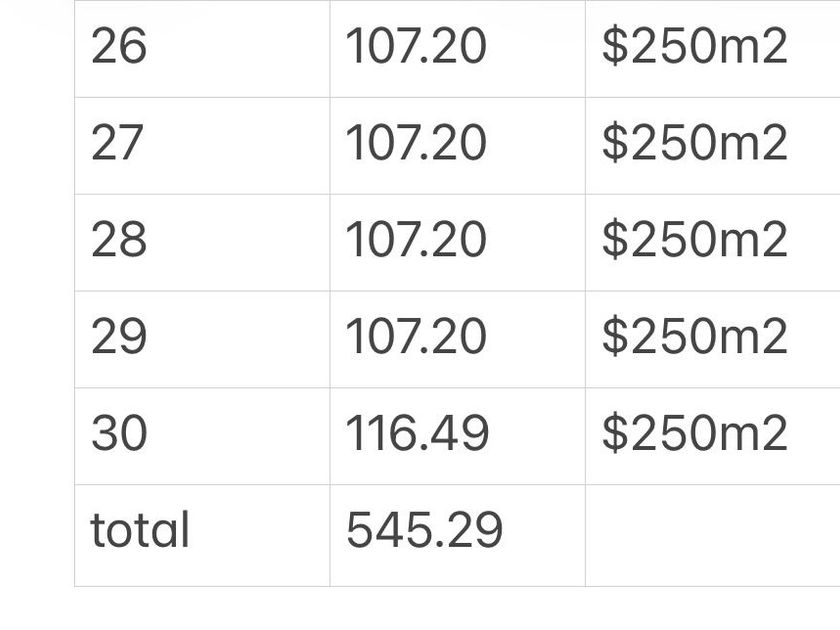This screenshot has width=840, height=630.
Task: Click the $250m2 price in row 28
Action: click(x=694, y=240)
